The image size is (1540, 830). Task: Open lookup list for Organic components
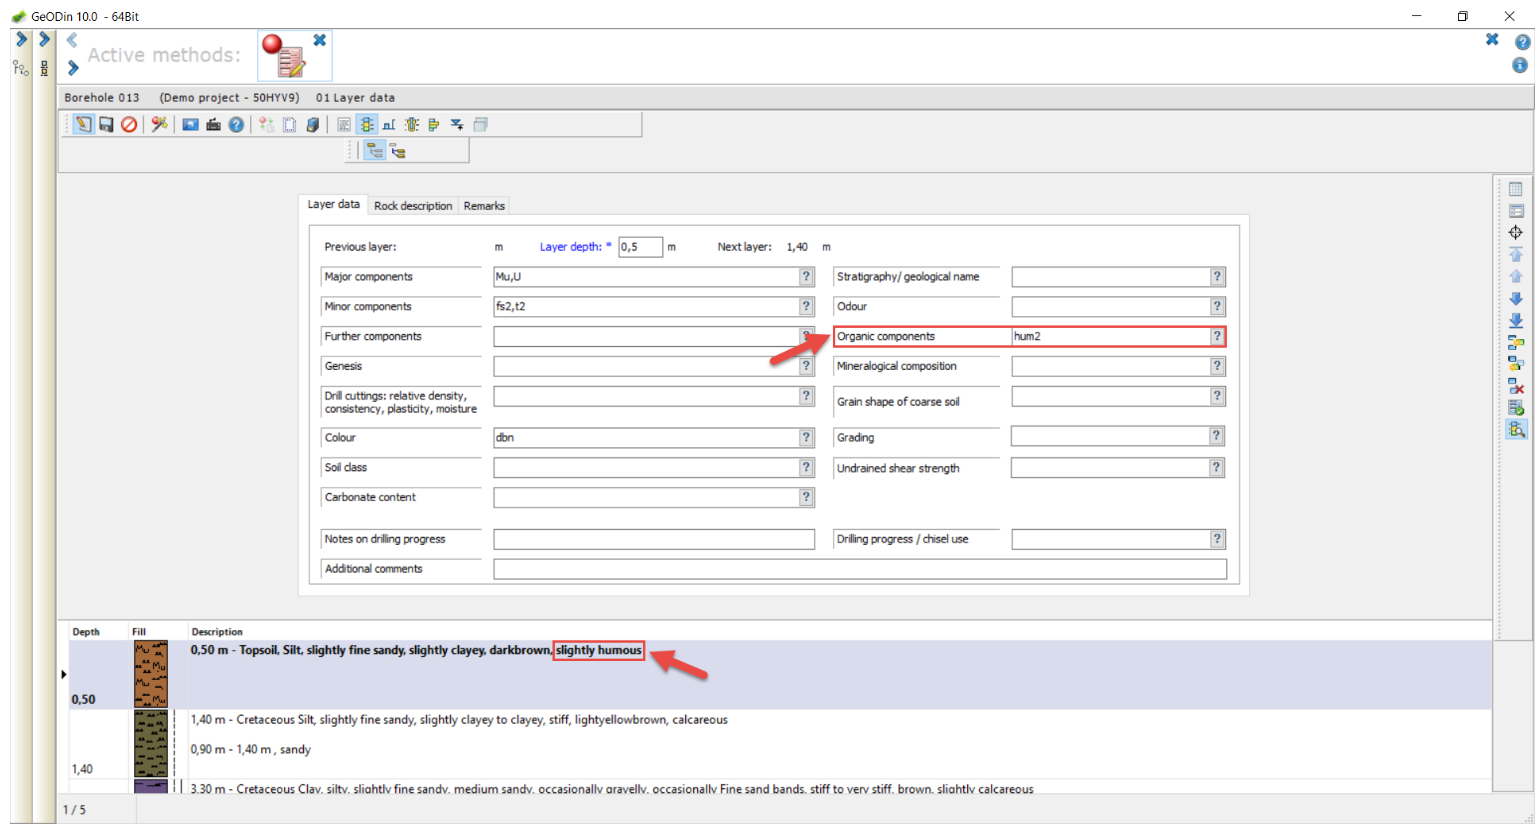1217,337
